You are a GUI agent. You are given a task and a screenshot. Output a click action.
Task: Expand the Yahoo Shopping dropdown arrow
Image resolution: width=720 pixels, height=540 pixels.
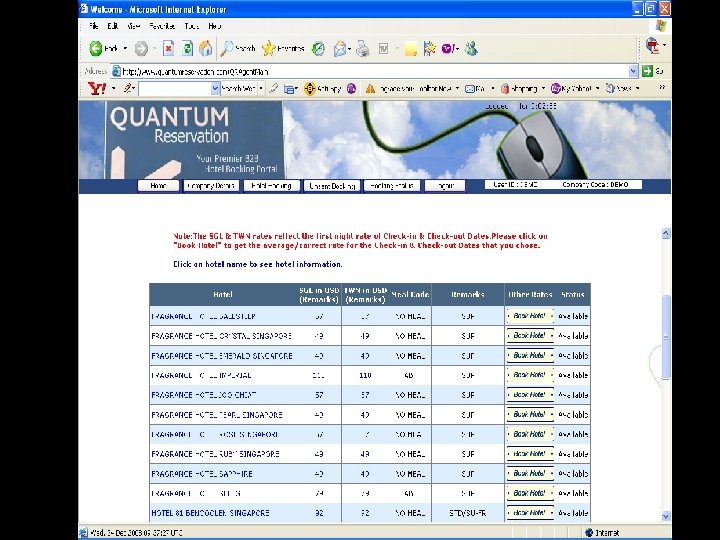coord(543,89)
